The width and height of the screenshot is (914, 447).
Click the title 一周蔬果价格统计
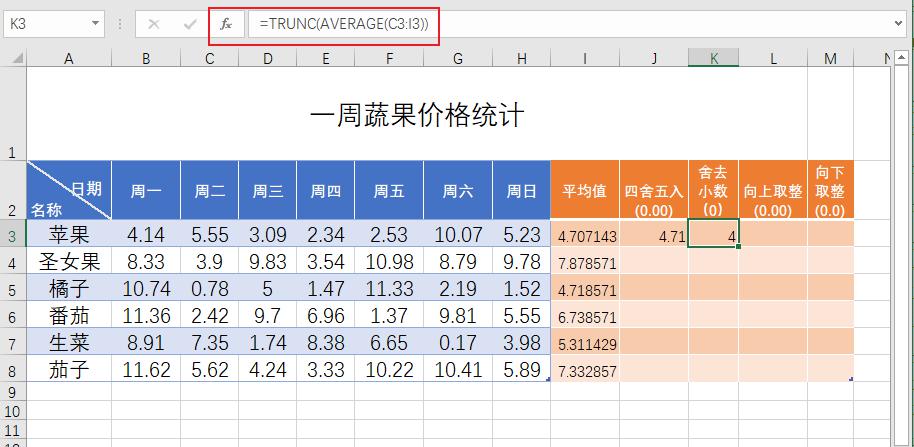pos(417,115)
